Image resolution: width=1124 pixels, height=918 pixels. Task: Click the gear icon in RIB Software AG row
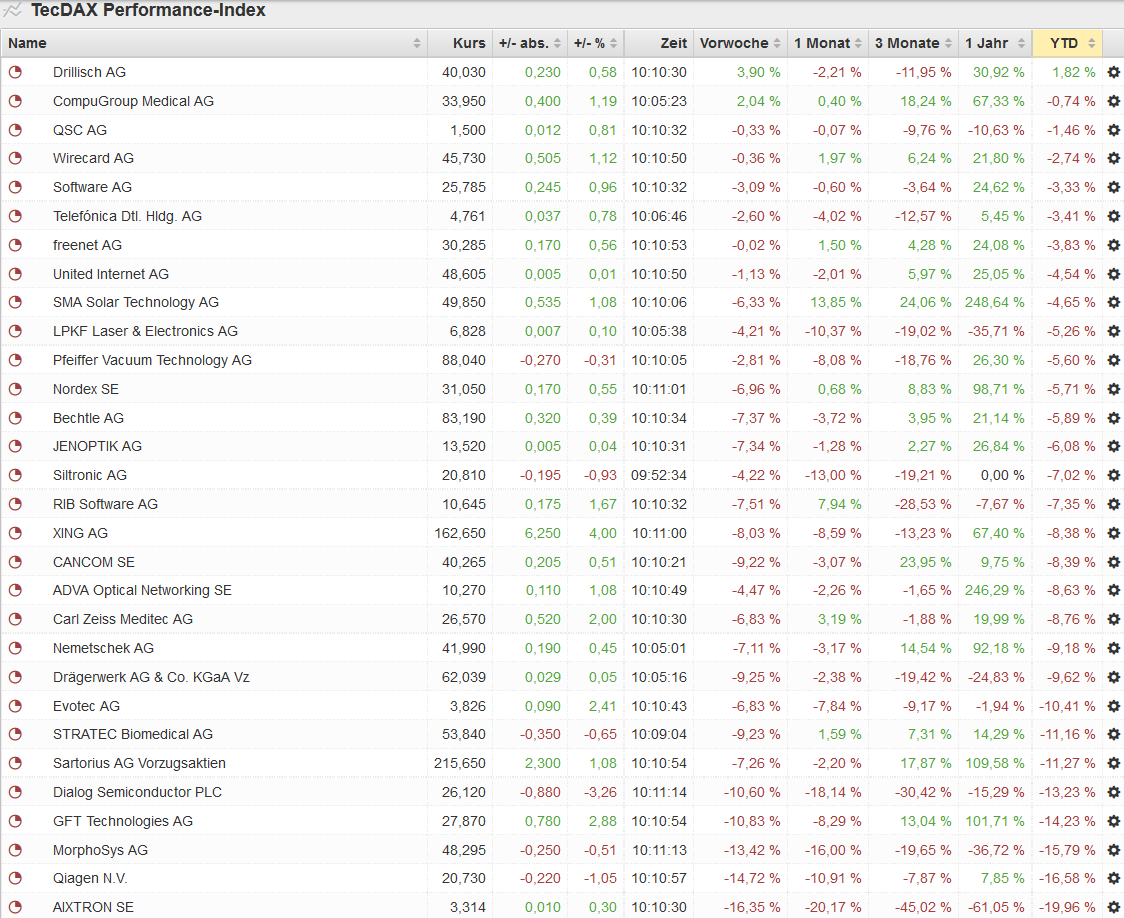click(x=1113, y=505)
